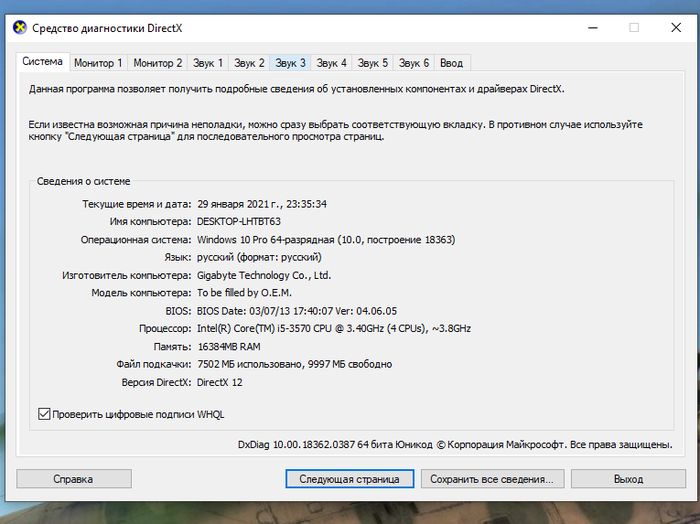Switch to the Монитор 1 tab
Viewport: 700px width, 524px height.
coord(98,63)
